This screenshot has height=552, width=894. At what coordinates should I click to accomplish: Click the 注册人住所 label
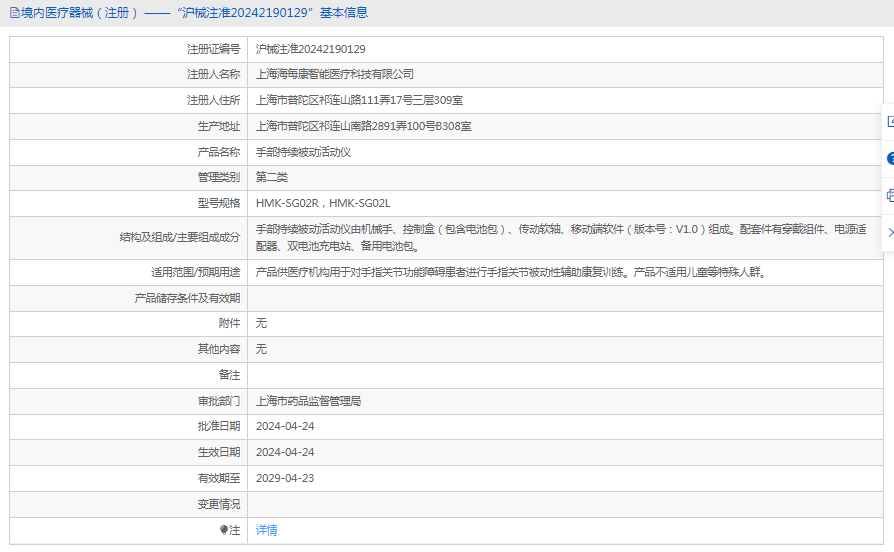[x=214, y=100]
